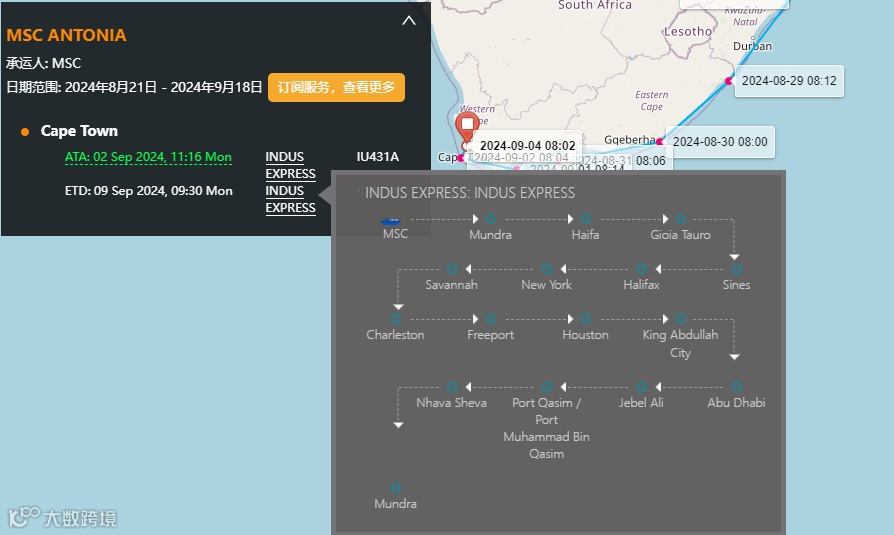Click the orange subscribe service button
Image resolution: width=894 pixels, height=535 pixels.
(x=336, y=87)
